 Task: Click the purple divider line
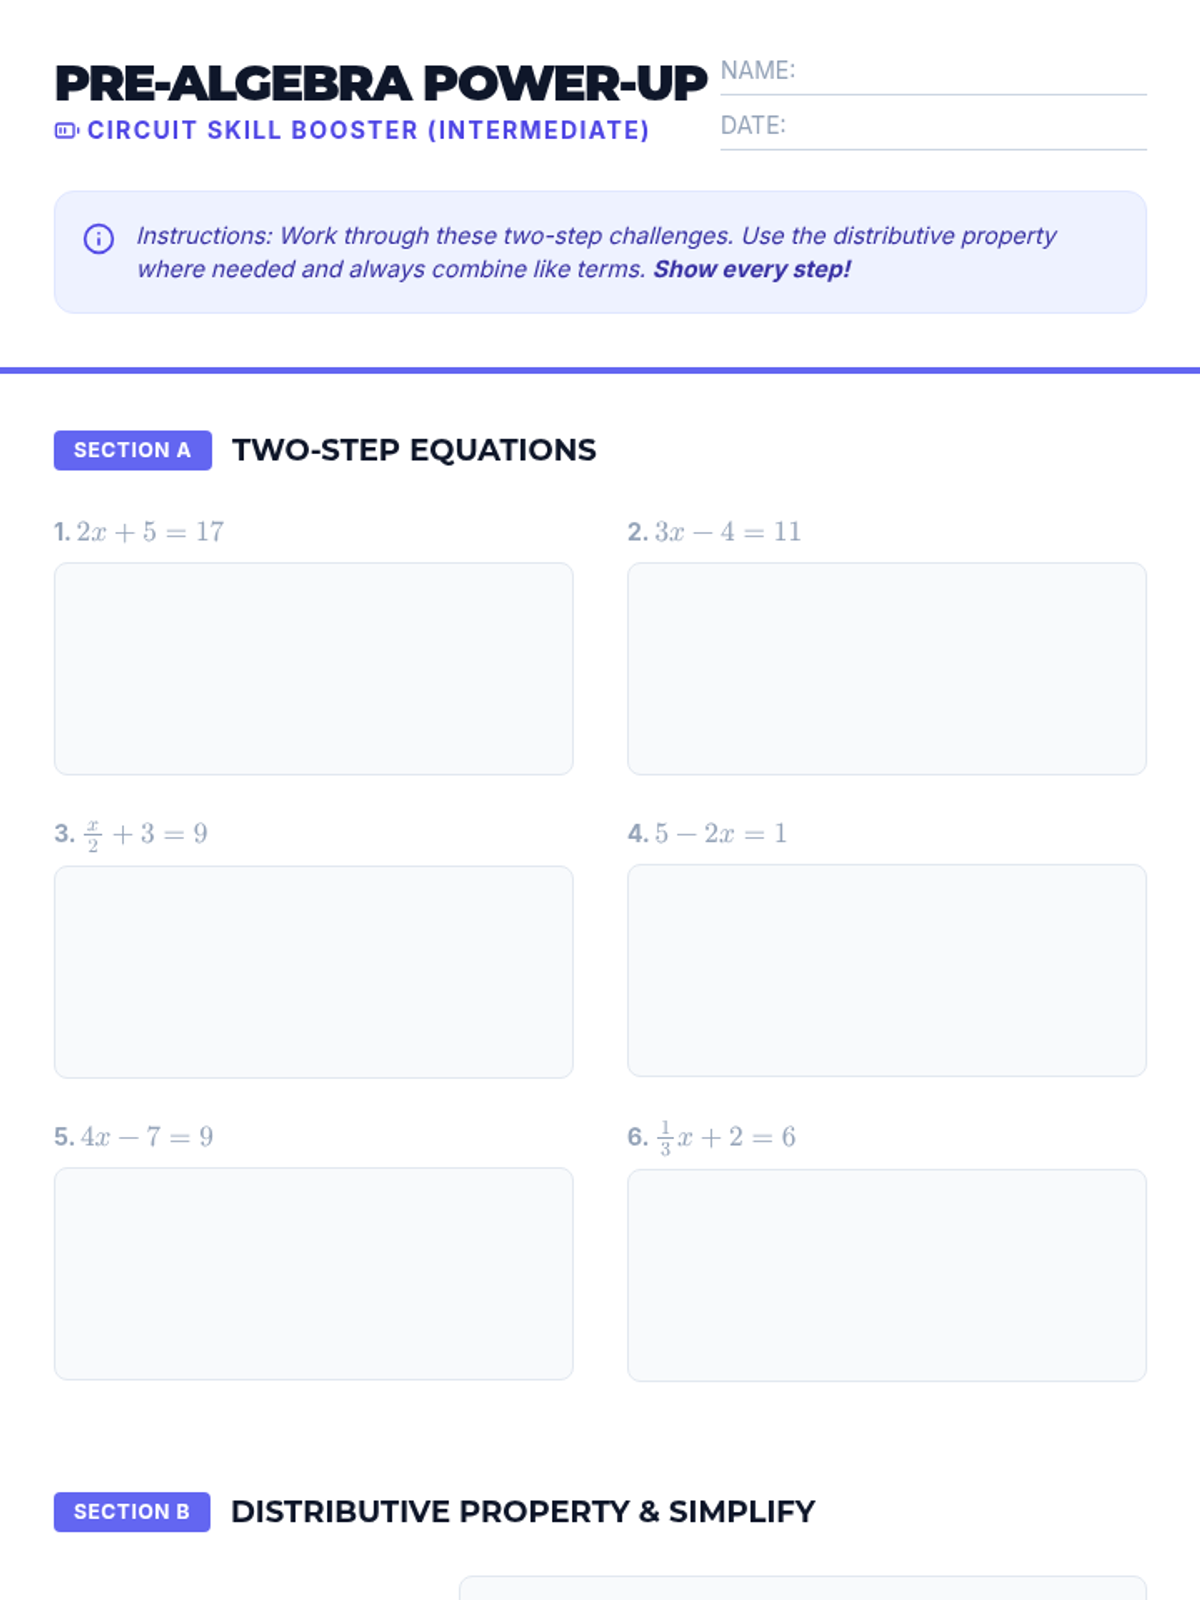point(600,370)
